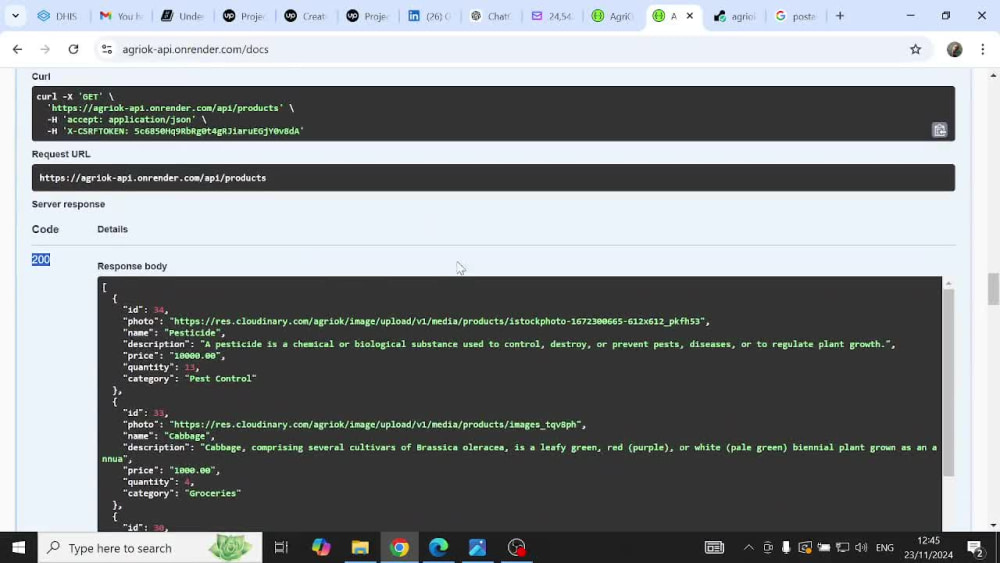This screenshot has height=563, width=1000.
Task: Open the notification center icon
Action: click(x=974, y=548)
